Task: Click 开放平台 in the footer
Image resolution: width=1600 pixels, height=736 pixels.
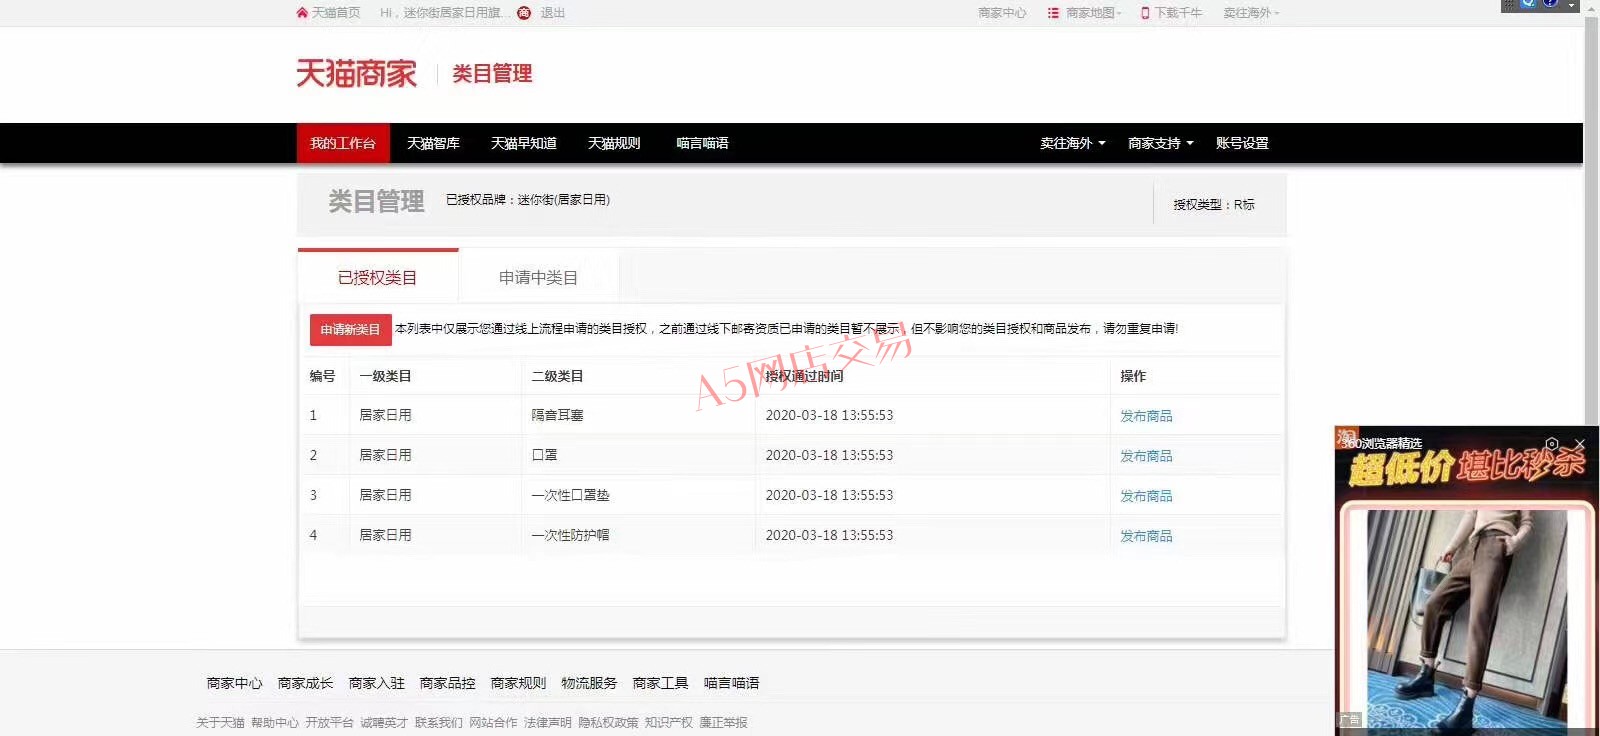Action: pos(329,722)
